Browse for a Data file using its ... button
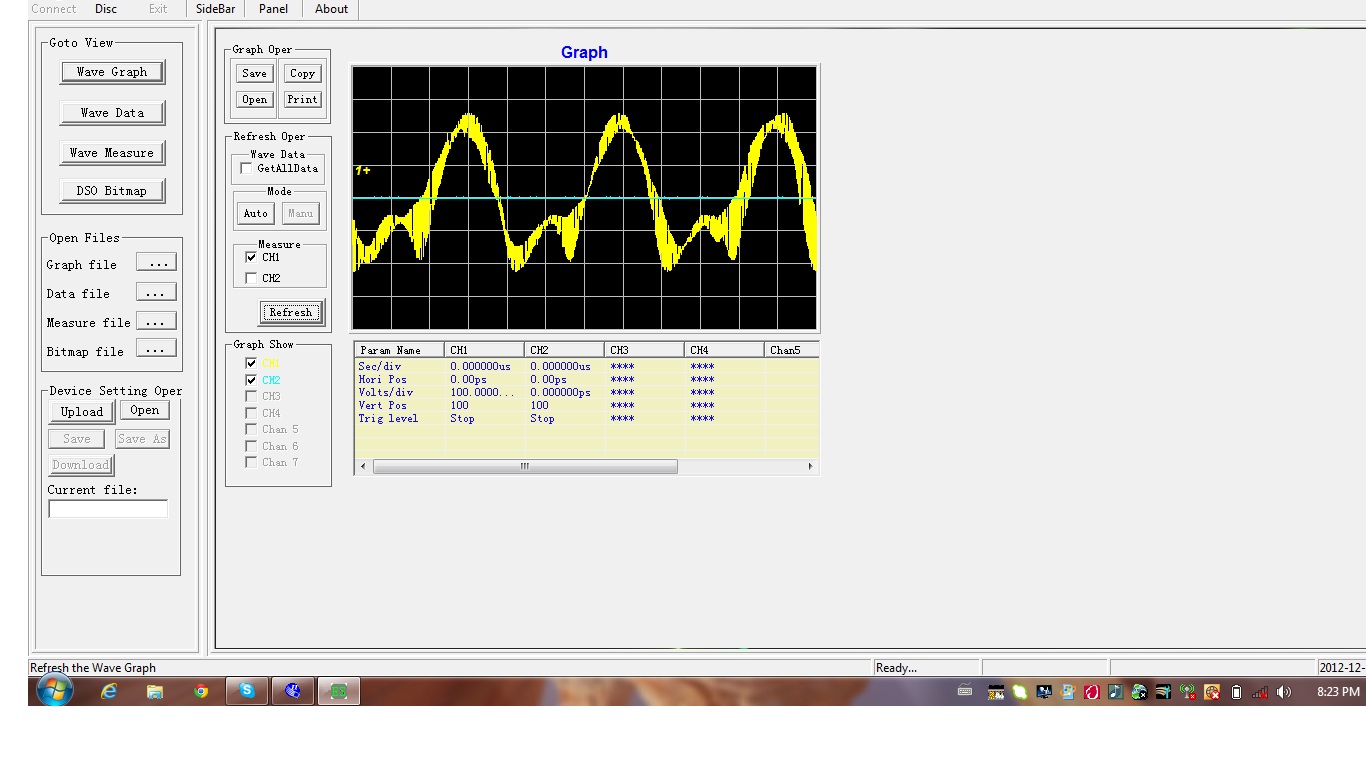1366x768 pixels. (156, 291)
